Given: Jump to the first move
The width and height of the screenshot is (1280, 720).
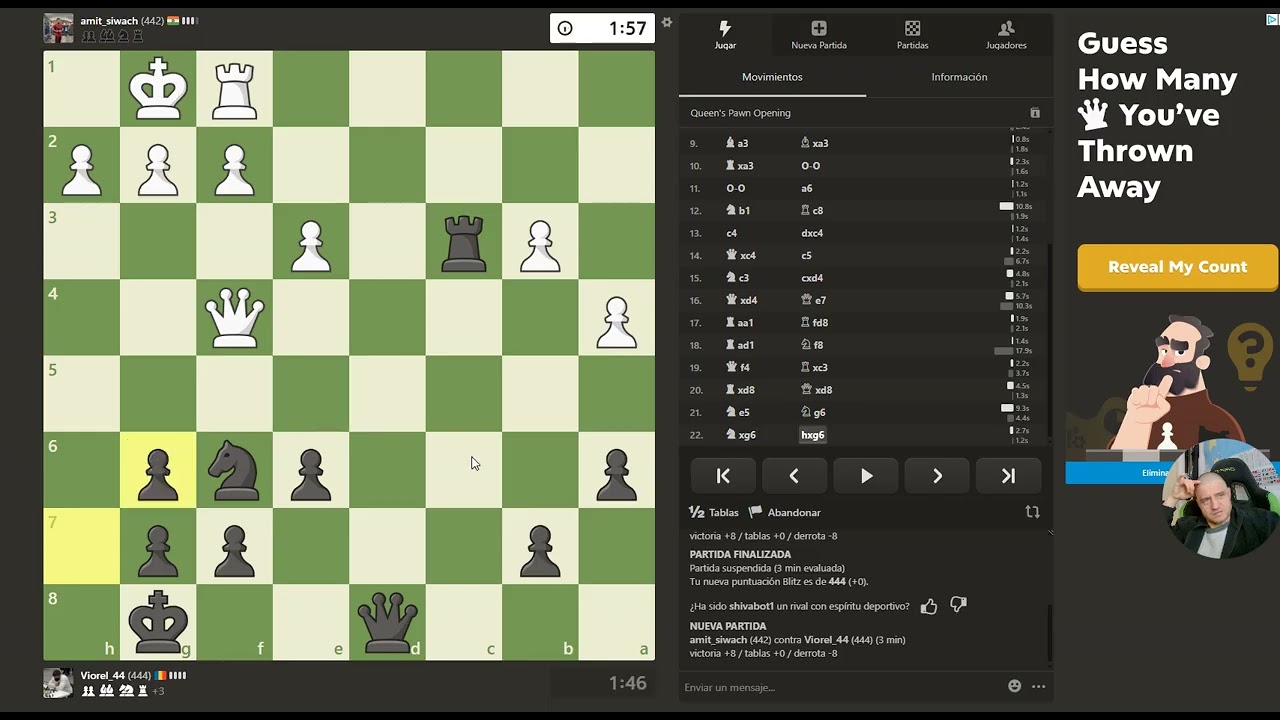Looking at the screenshot, I should coord(723,476).
